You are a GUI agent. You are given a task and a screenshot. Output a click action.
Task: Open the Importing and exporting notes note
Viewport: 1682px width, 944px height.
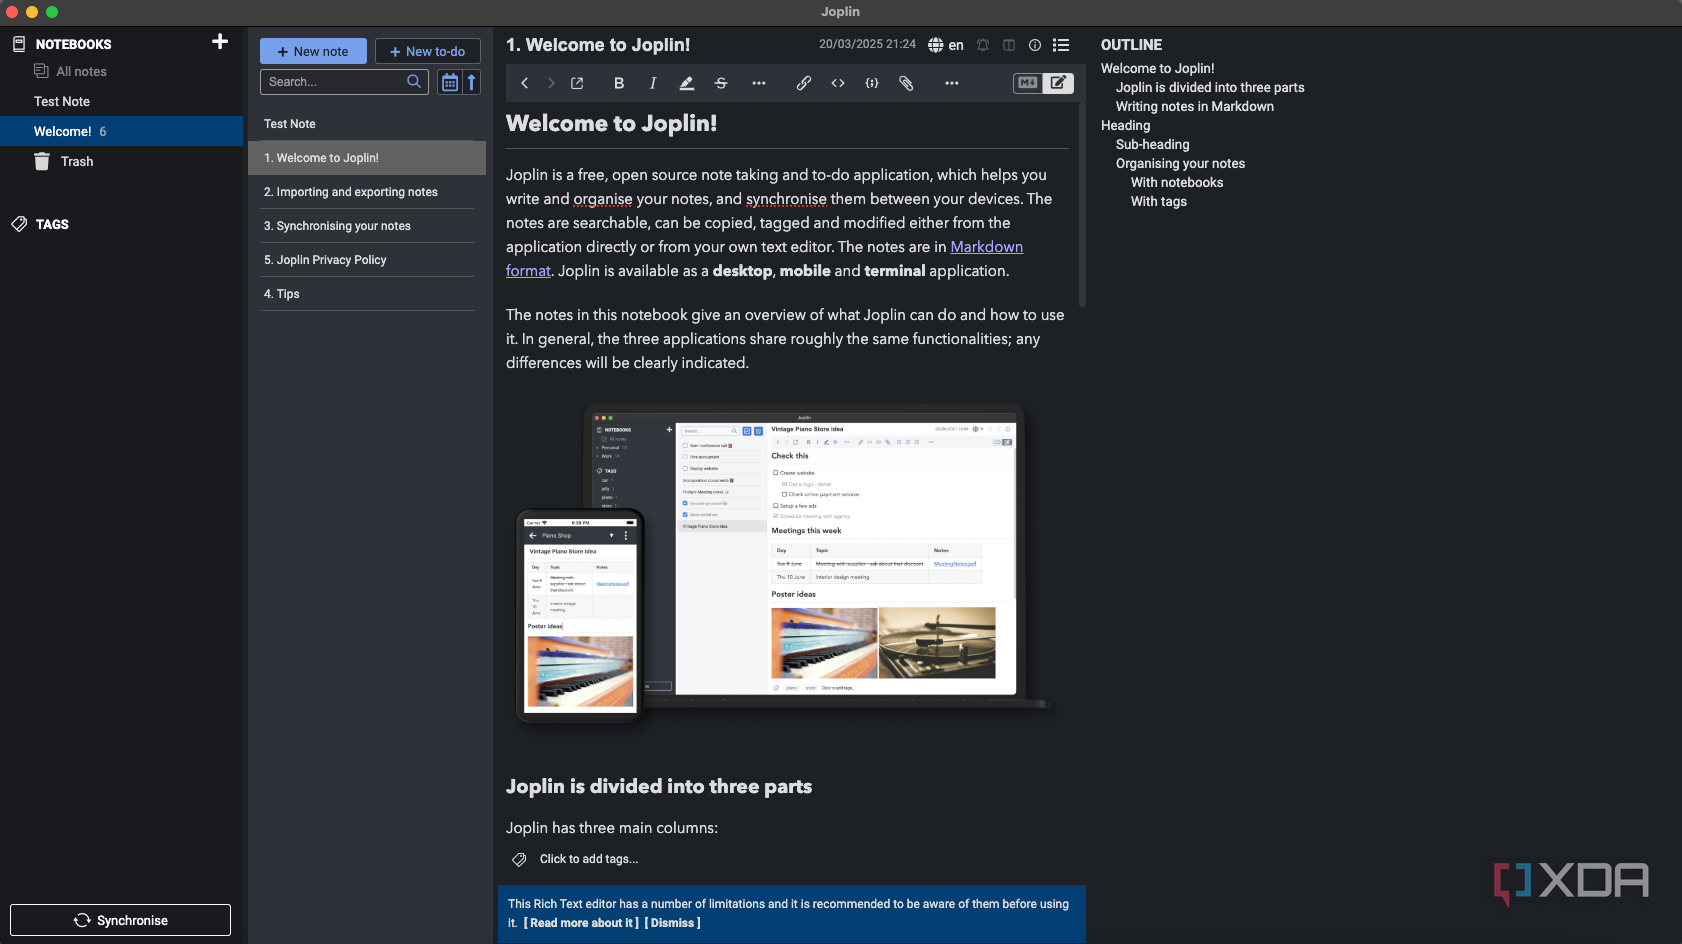click(x=357, y=192)
